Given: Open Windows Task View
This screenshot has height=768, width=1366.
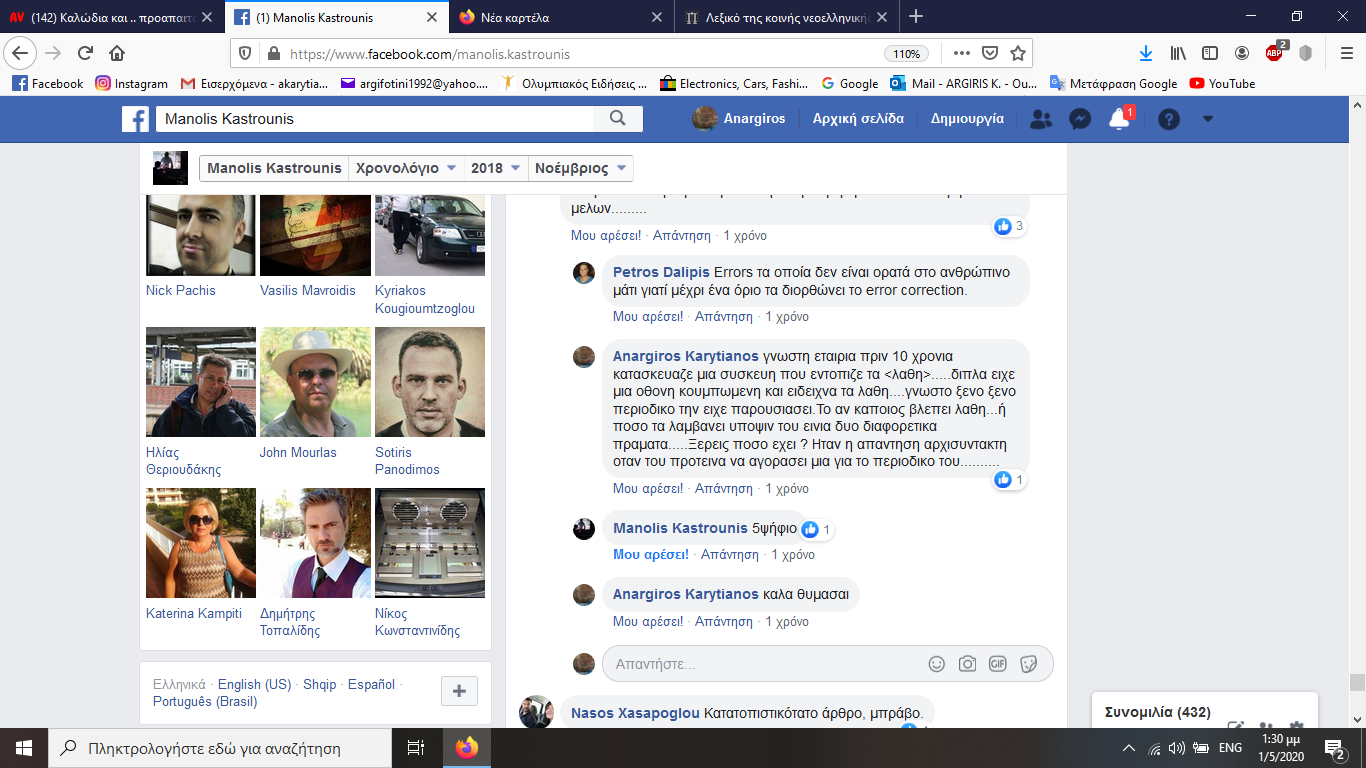Looking at the screenshot, I should (416, 748).
